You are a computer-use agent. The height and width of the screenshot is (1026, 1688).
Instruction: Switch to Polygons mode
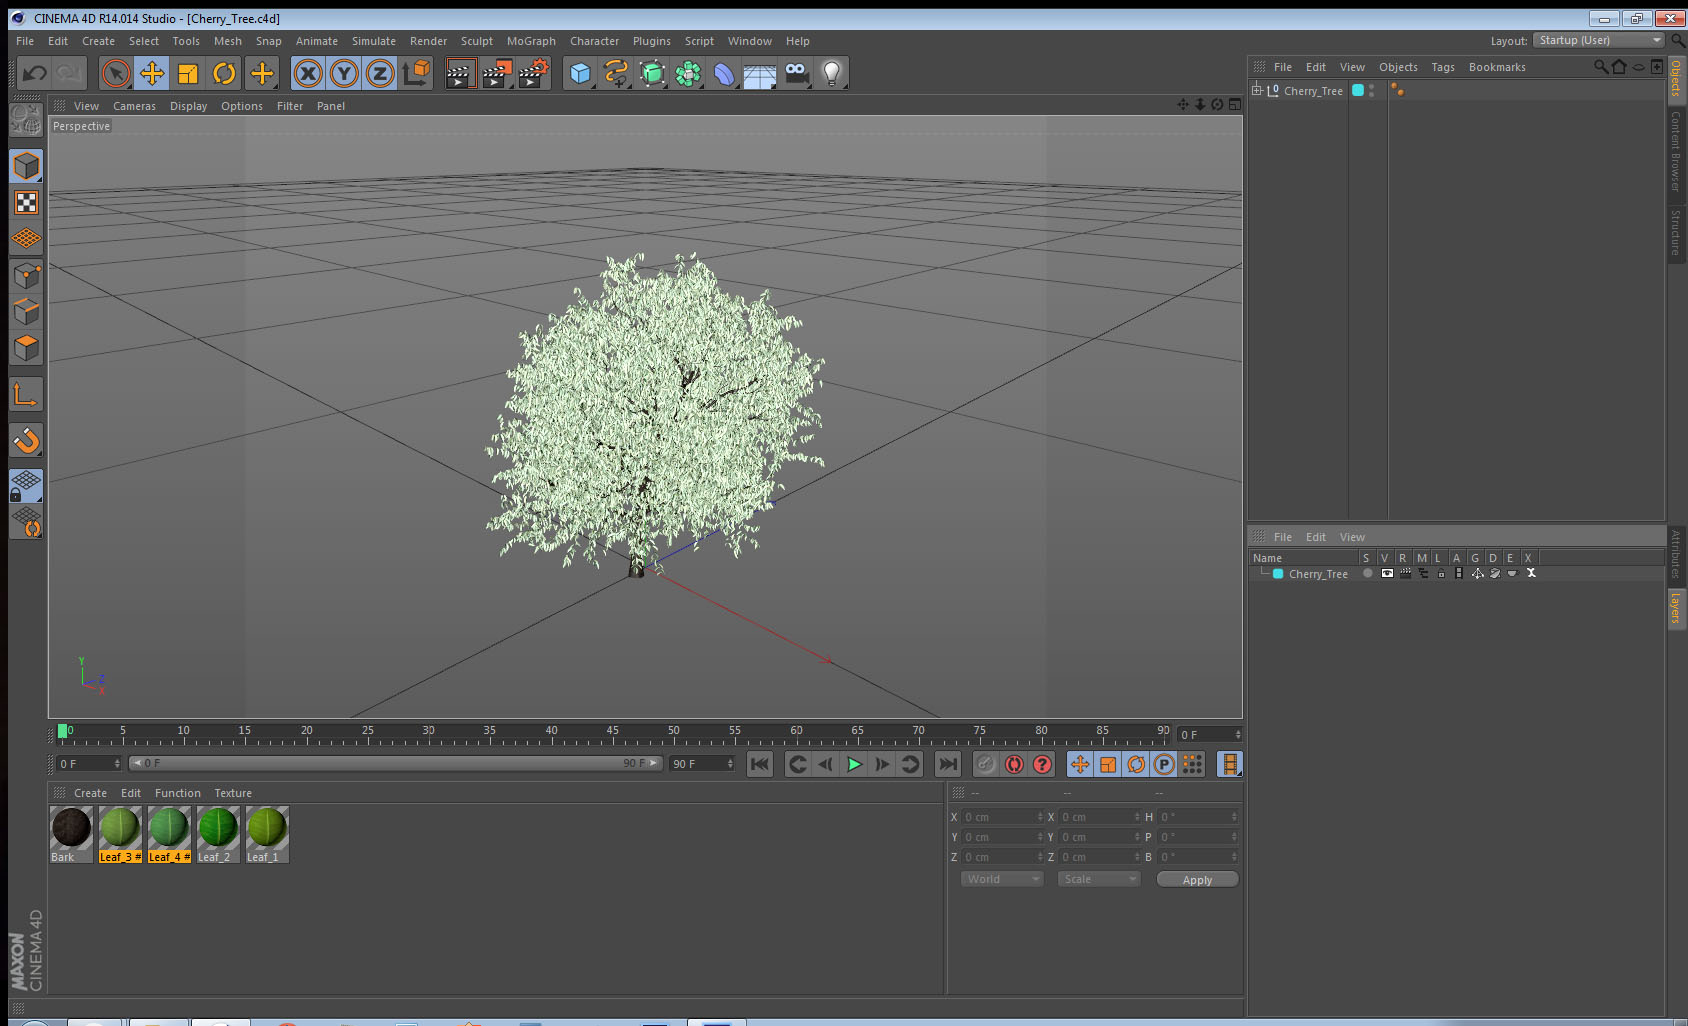tap(26, 348)
